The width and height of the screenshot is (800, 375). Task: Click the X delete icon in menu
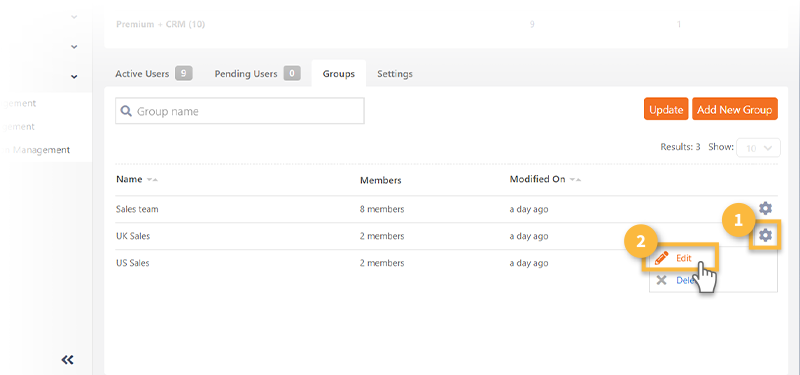[661, 280]
